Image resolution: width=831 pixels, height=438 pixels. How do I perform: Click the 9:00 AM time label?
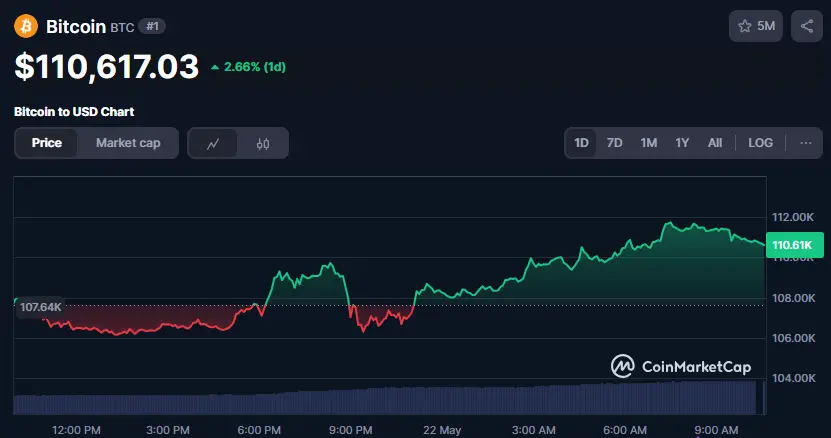(716, 430)
